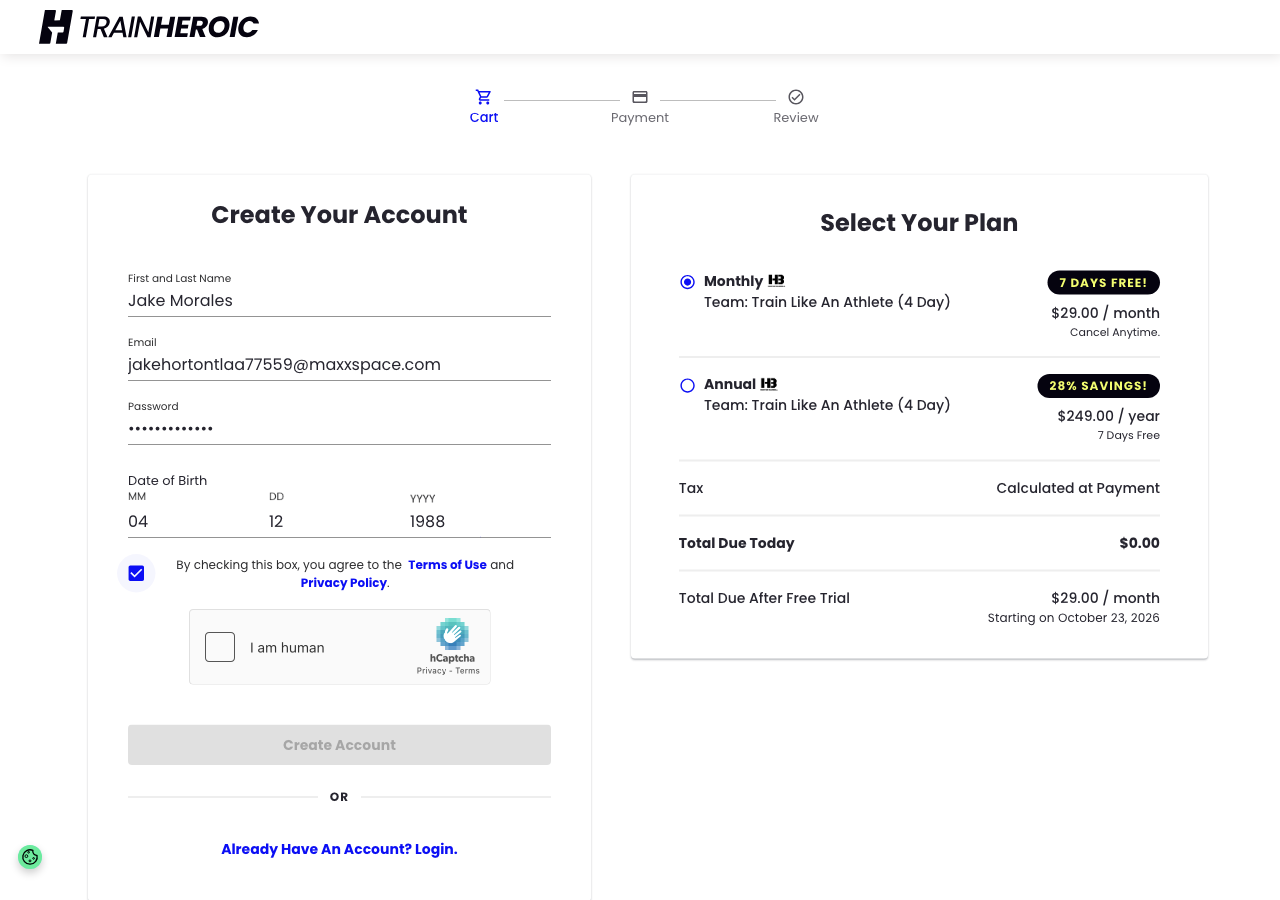This screenshot has width=1280, height=900.
Task: Click the Email input field
Action: (339, 365)
